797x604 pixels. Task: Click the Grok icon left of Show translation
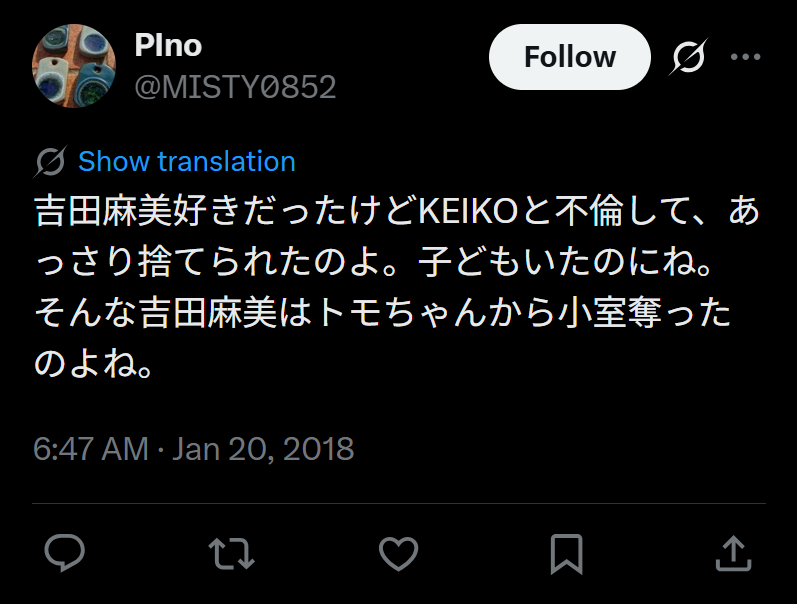point(50,162)
